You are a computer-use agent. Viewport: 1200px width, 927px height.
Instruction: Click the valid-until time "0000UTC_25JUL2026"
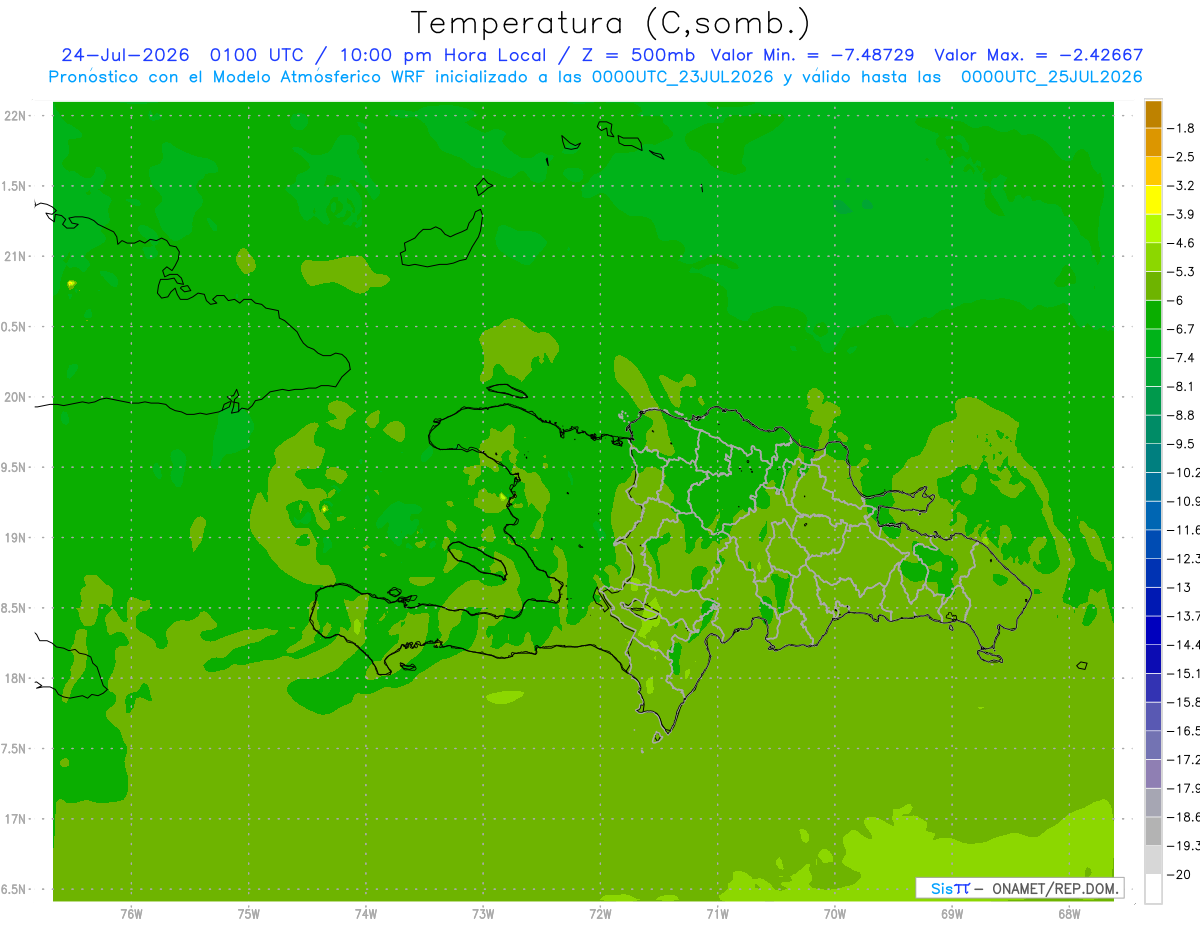point(1051,77)
